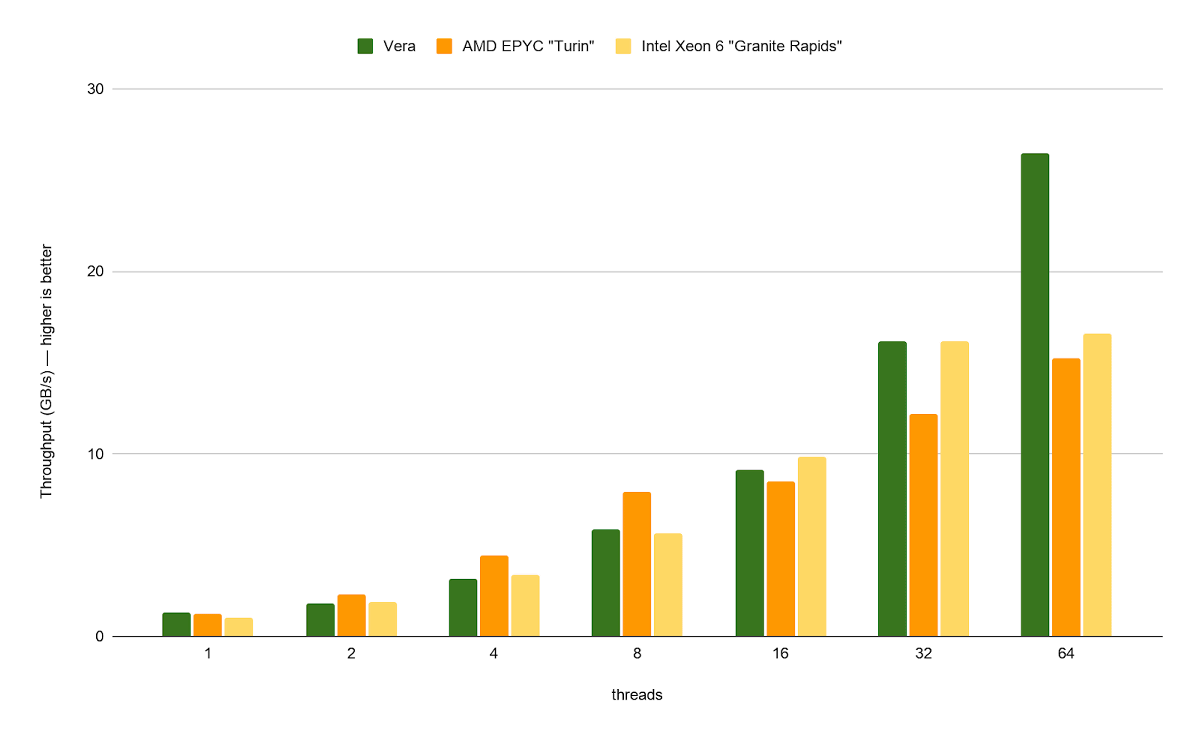Pick the yellow Intel bar at 16 threads
The height and width of the screenshot is (741, 1200).
tap(812, 546)
